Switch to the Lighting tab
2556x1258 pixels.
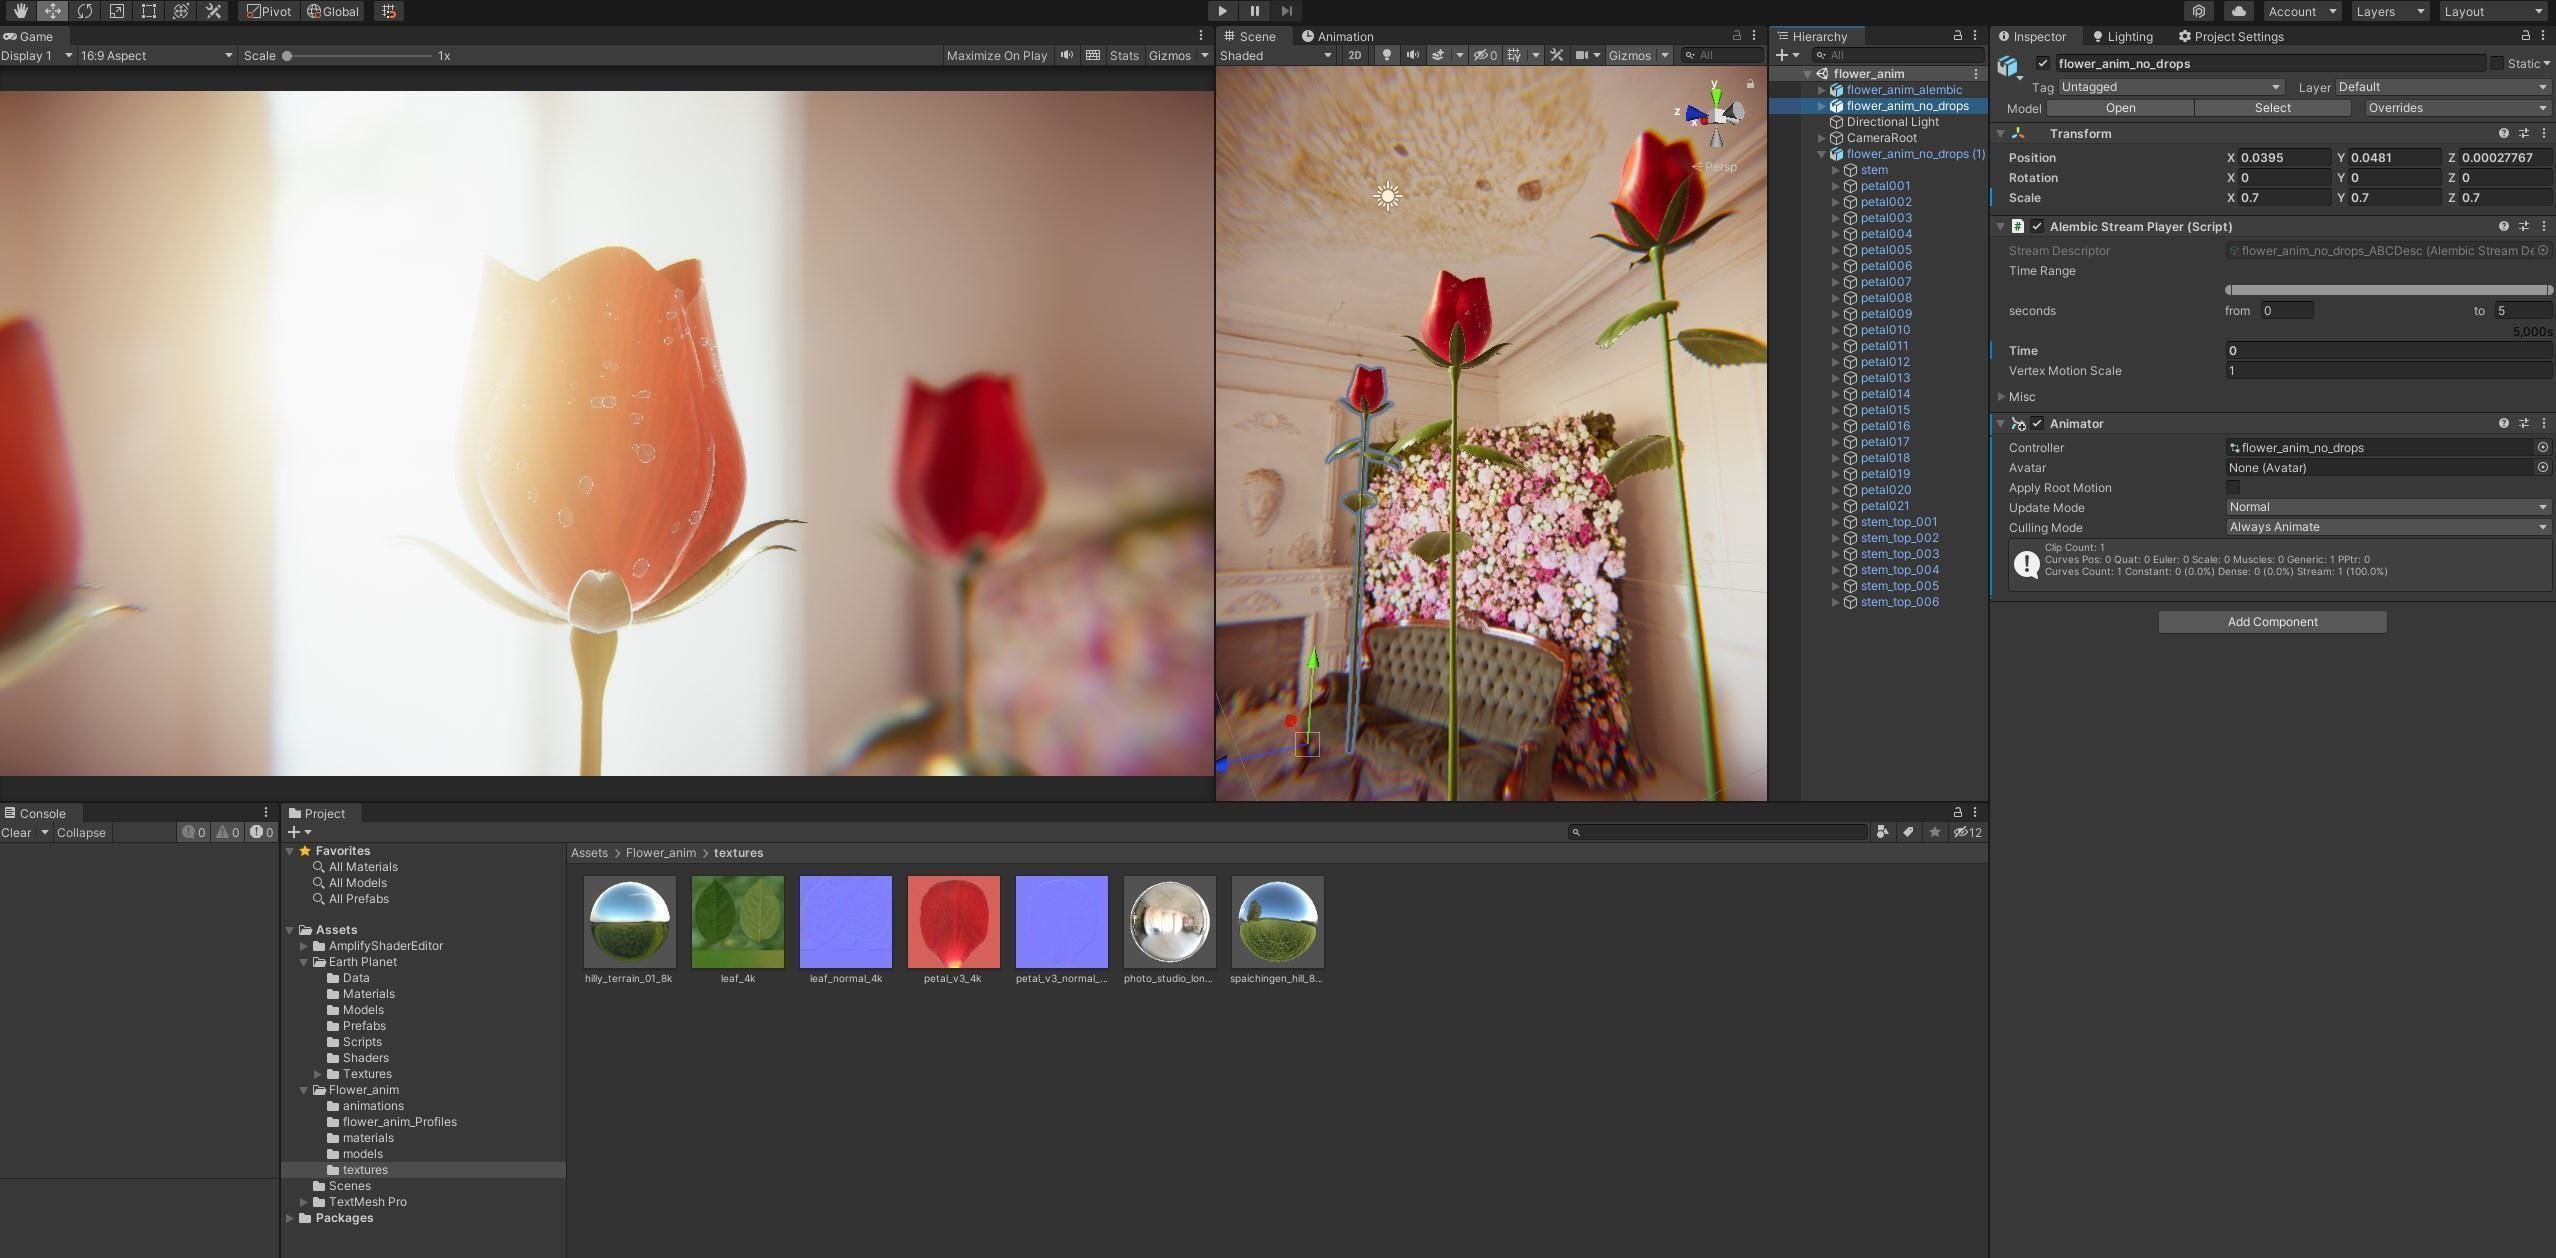click(x=2122, y=36)
